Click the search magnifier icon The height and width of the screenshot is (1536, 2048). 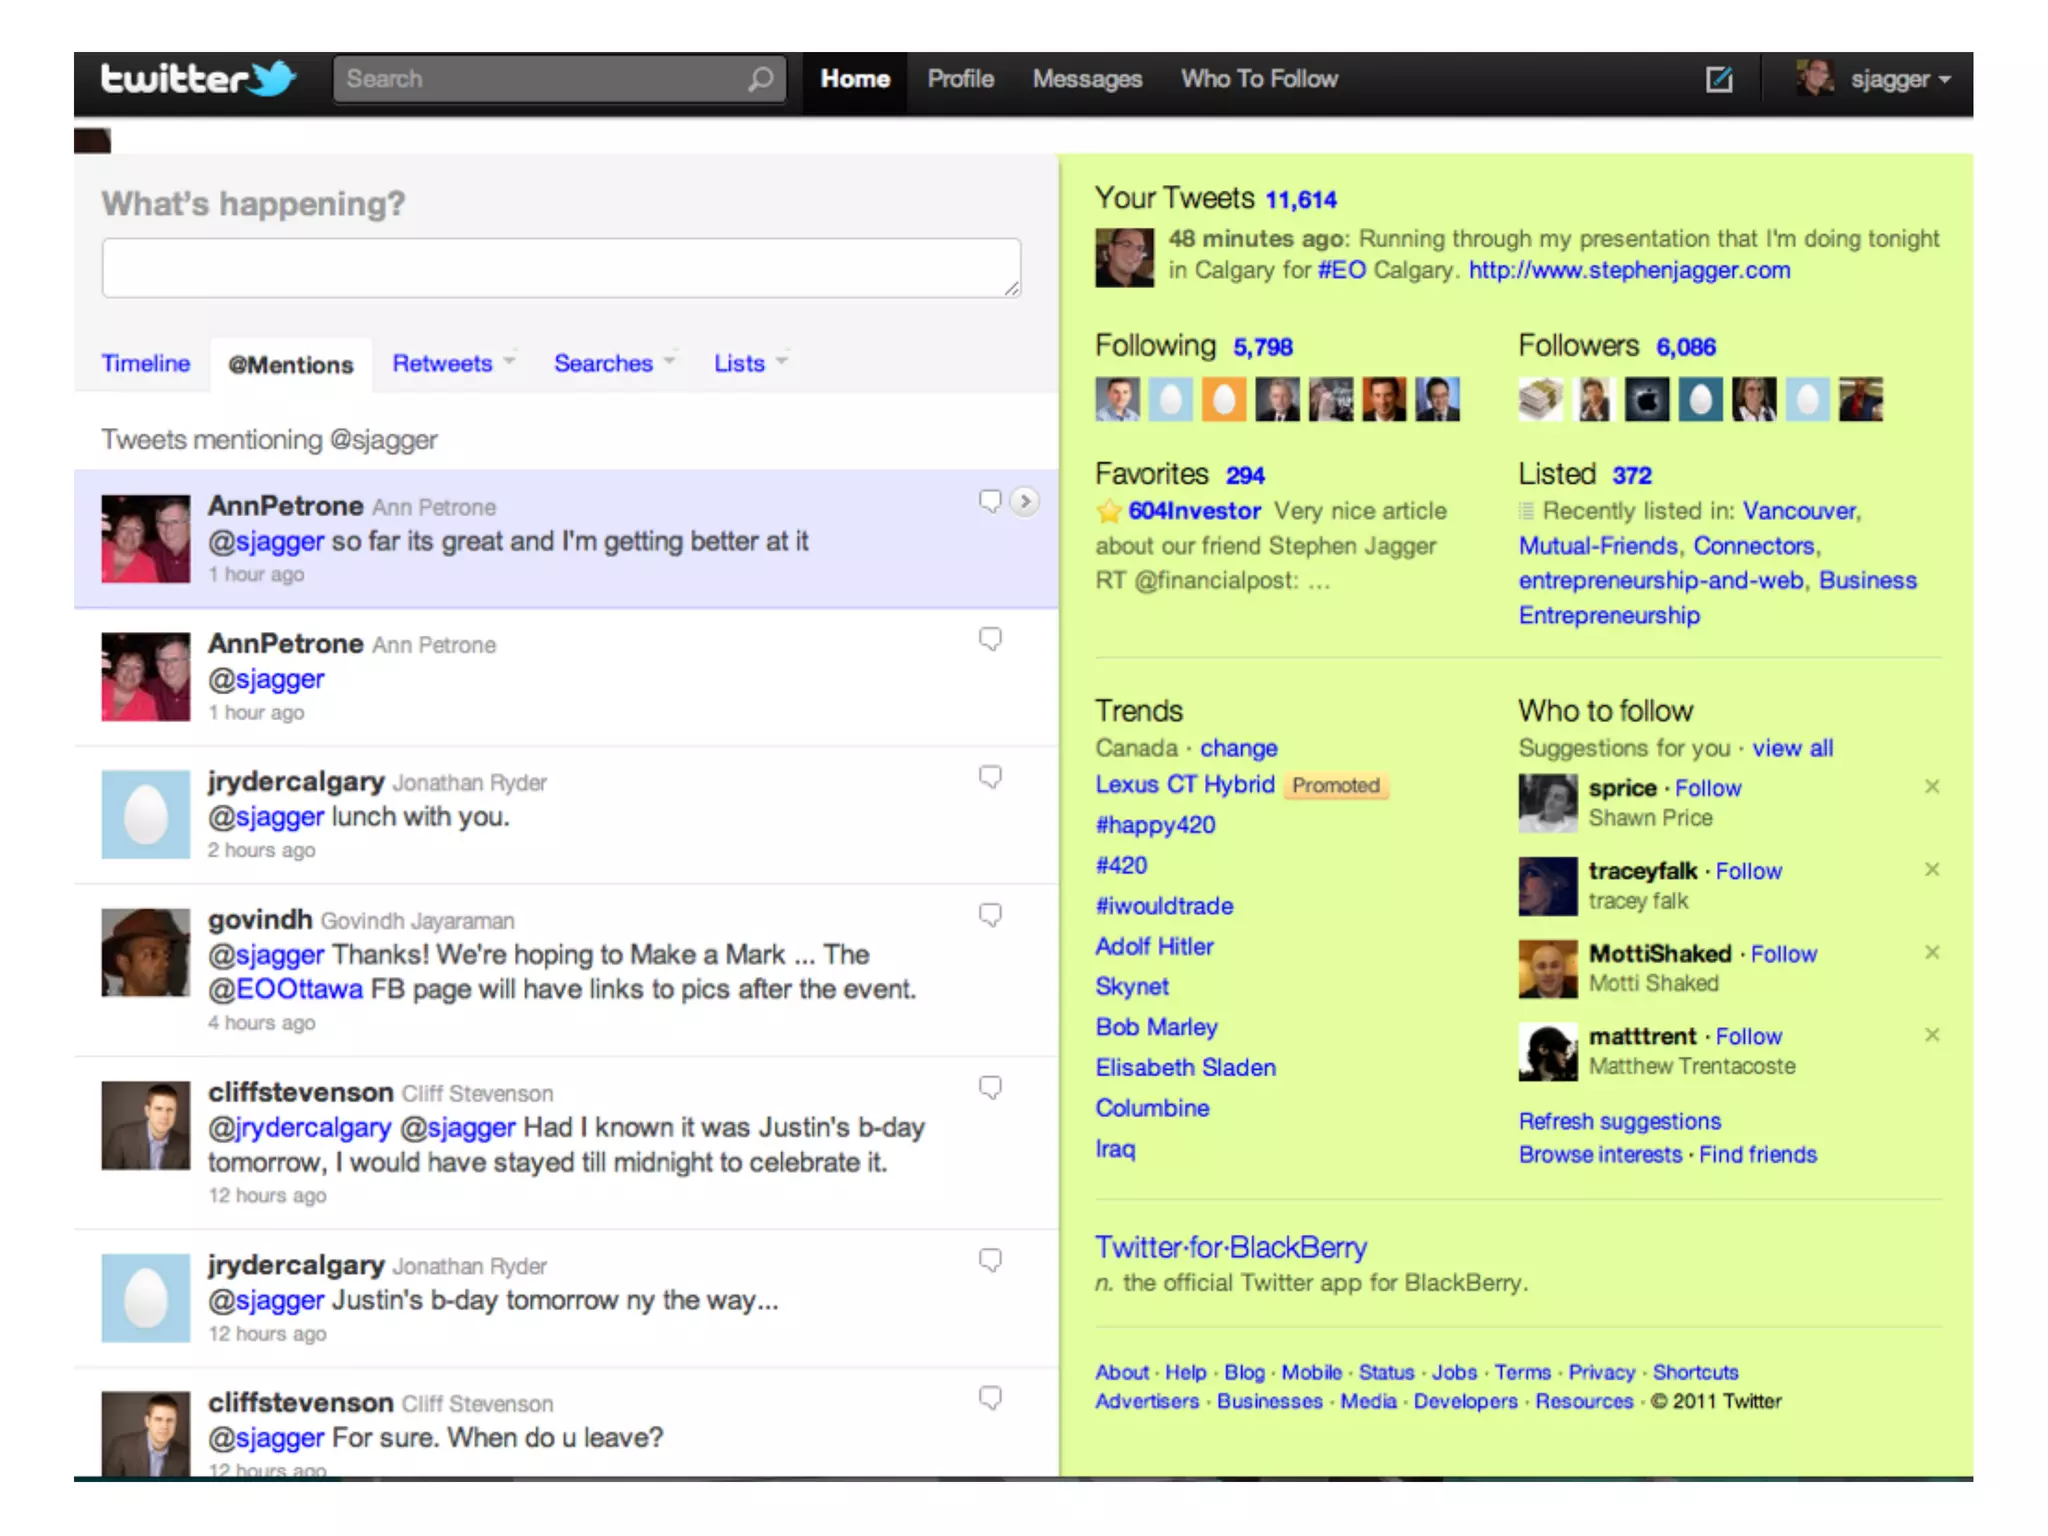[x=760, y=79]
